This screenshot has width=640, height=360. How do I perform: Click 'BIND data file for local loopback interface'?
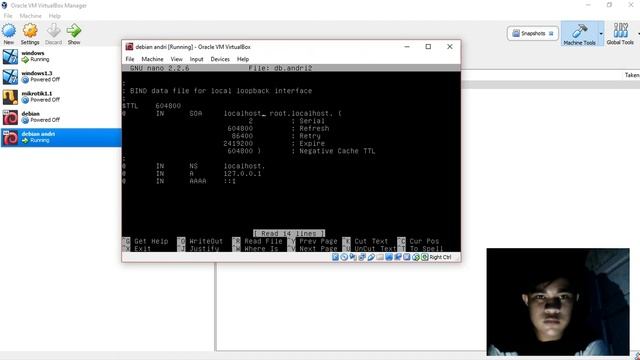coord(221,91)
